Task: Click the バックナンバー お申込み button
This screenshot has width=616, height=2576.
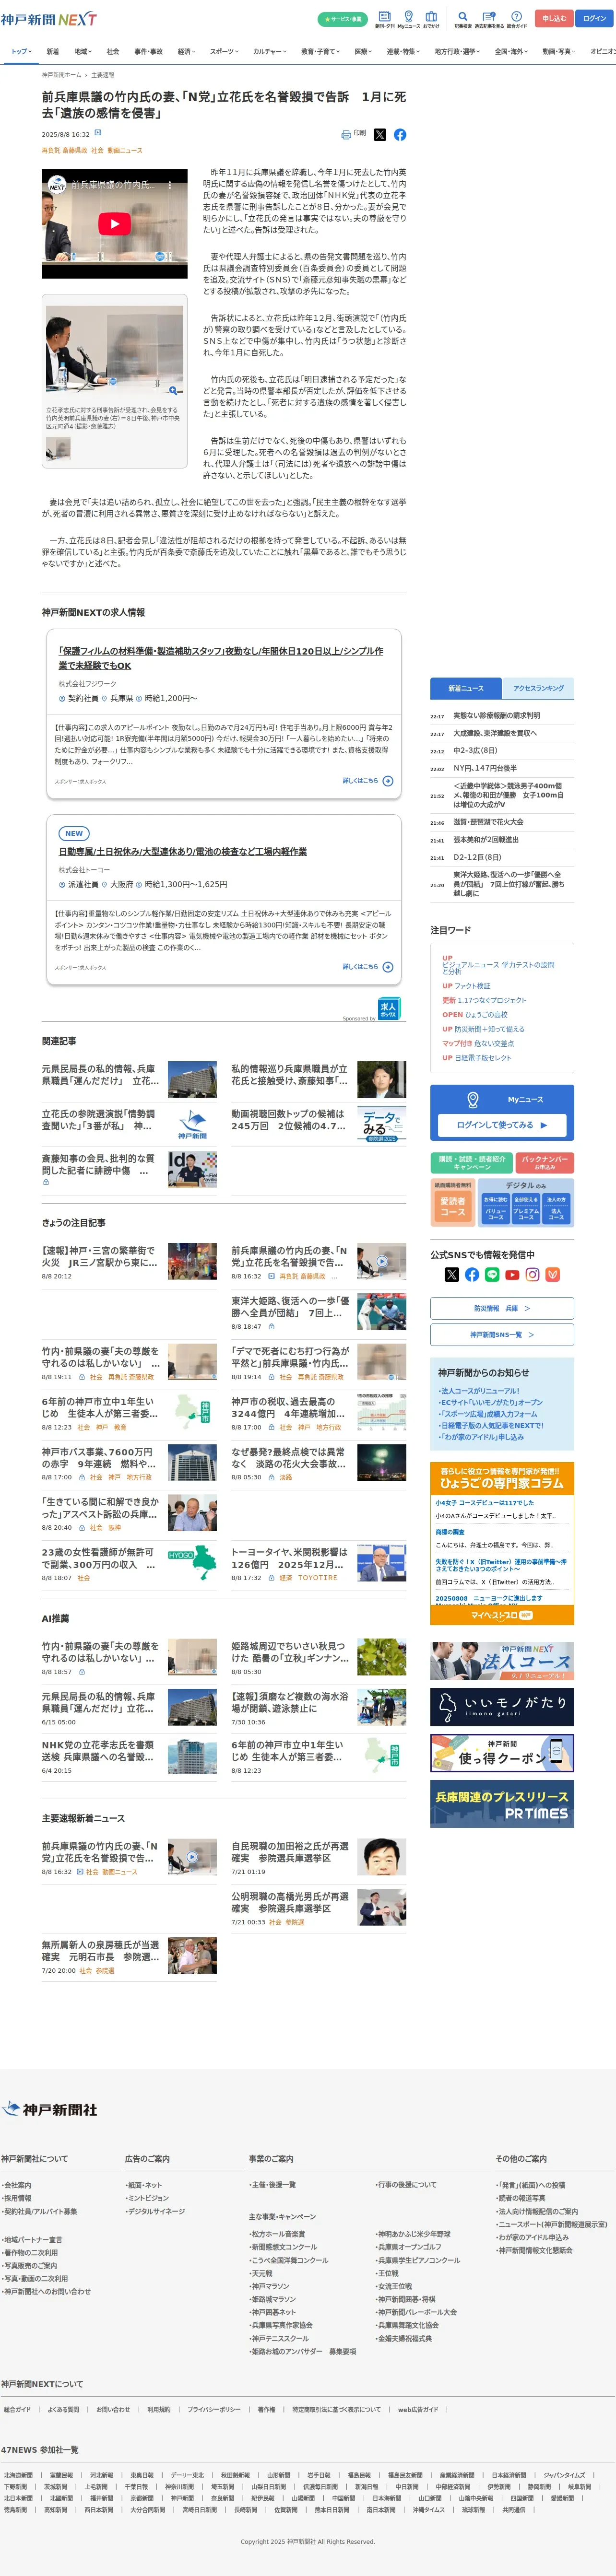Action: tap(545, 1162)
